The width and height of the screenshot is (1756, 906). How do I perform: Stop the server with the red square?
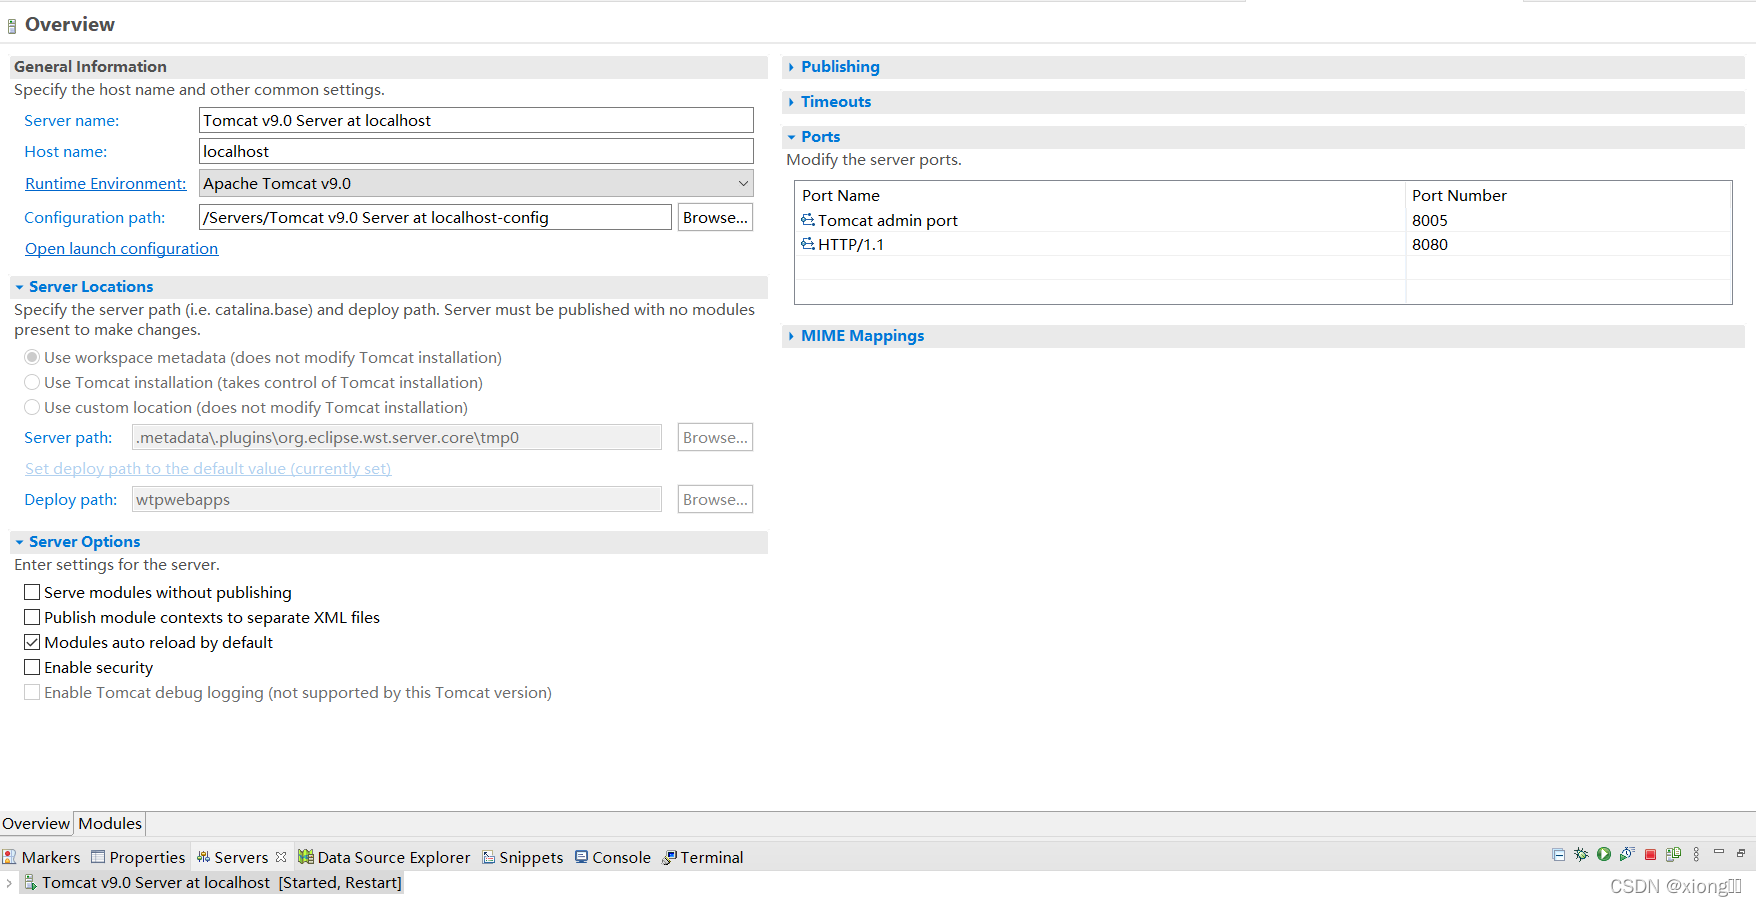(x=1651, y=855)
